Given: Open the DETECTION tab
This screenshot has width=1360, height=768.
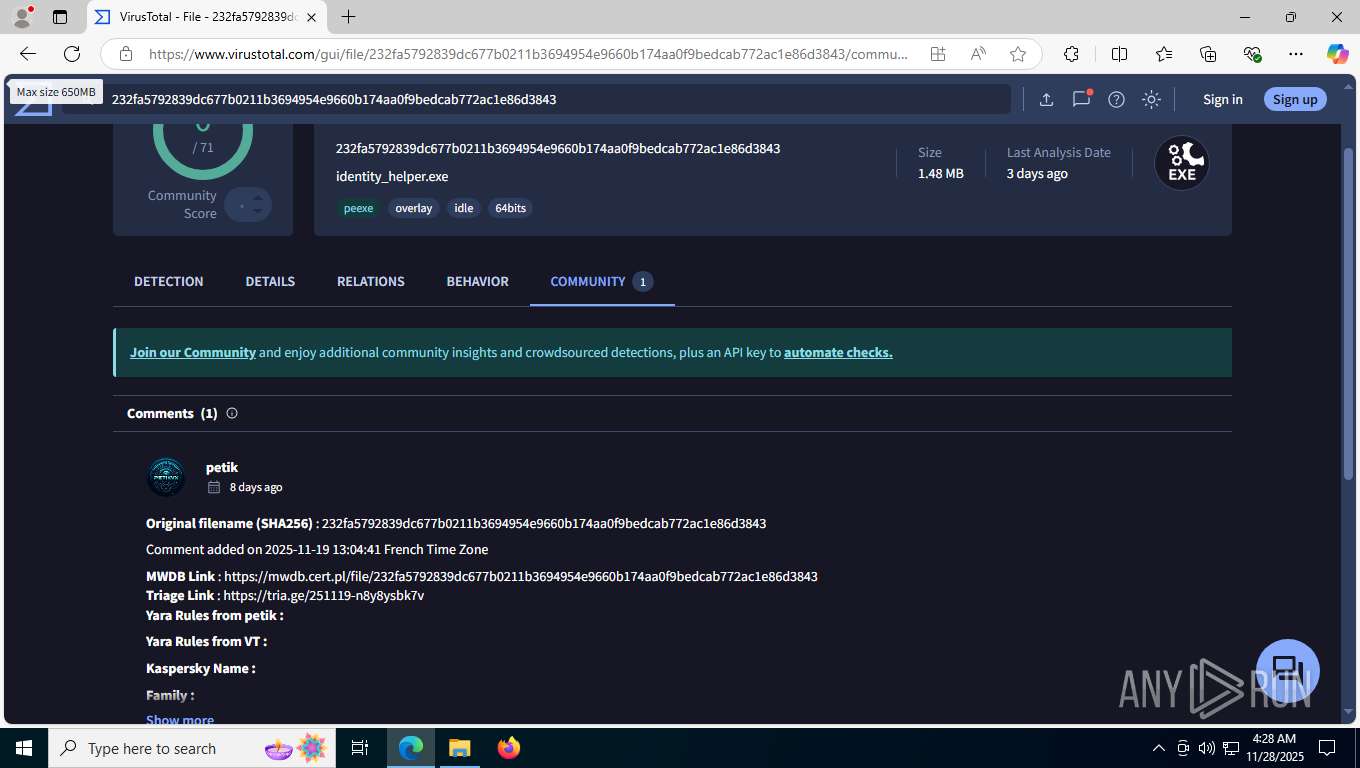Looking at the screenshot, I should [x=168, y=281].
